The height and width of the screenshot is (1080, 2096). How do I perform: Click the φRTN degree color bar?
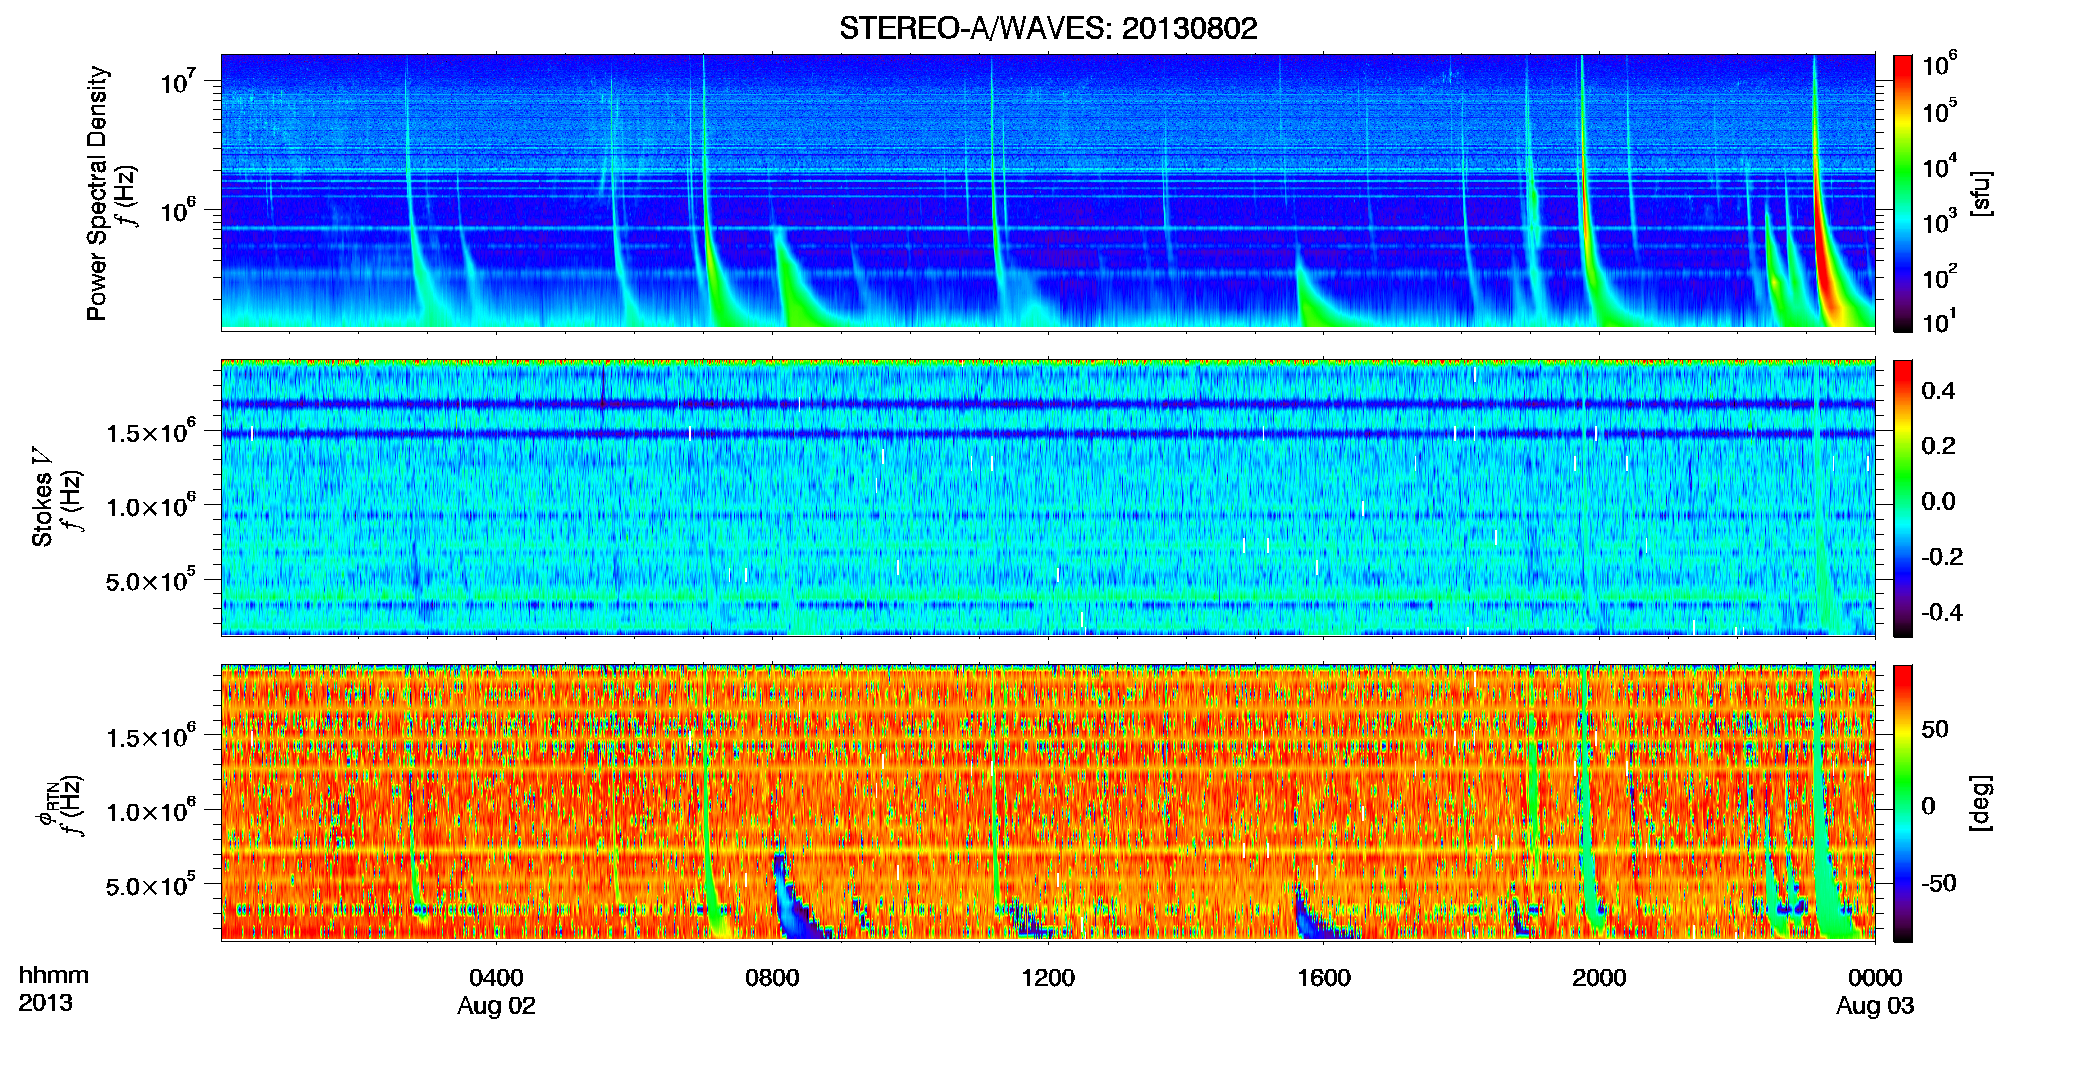(1903, 803)
